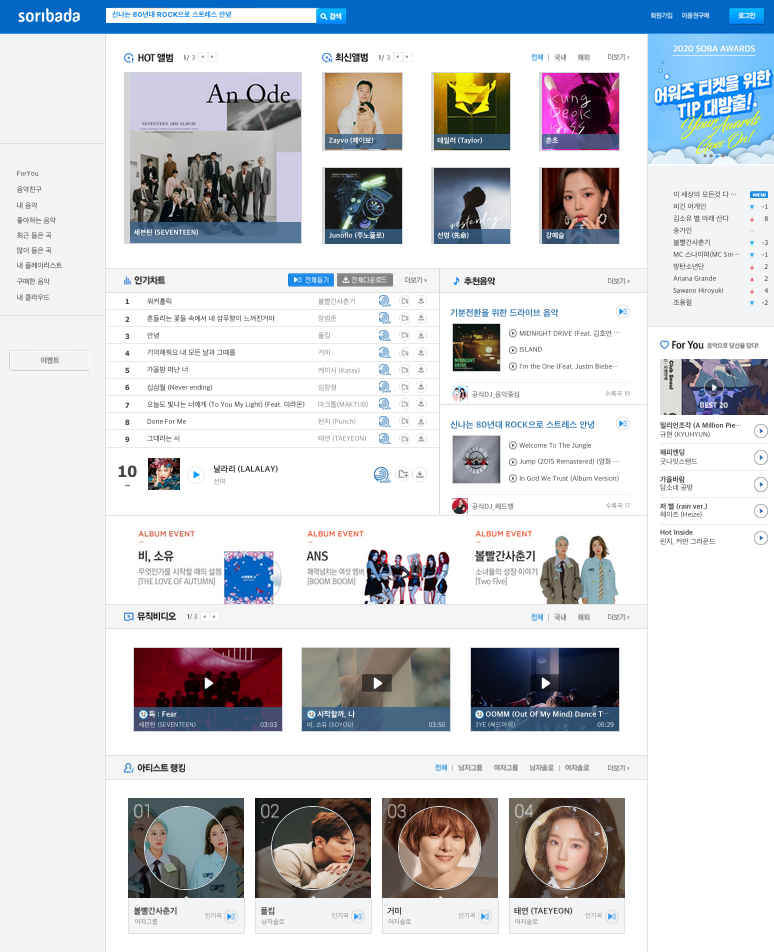Open 내 클라우드 in left sidebar

click(33, 298)
